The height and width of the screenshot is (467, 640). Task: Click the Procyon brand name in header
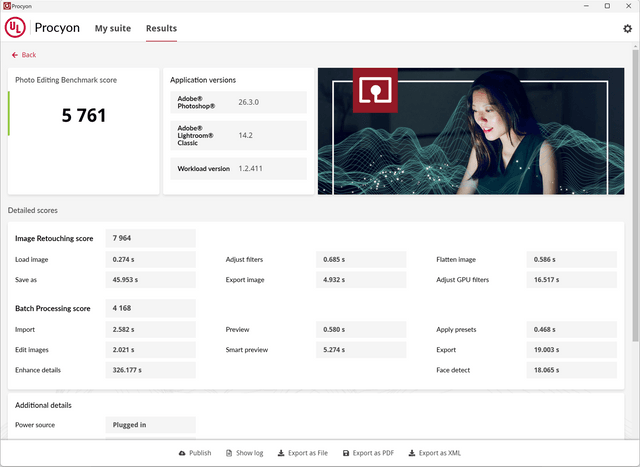click(x=57, y=28)
